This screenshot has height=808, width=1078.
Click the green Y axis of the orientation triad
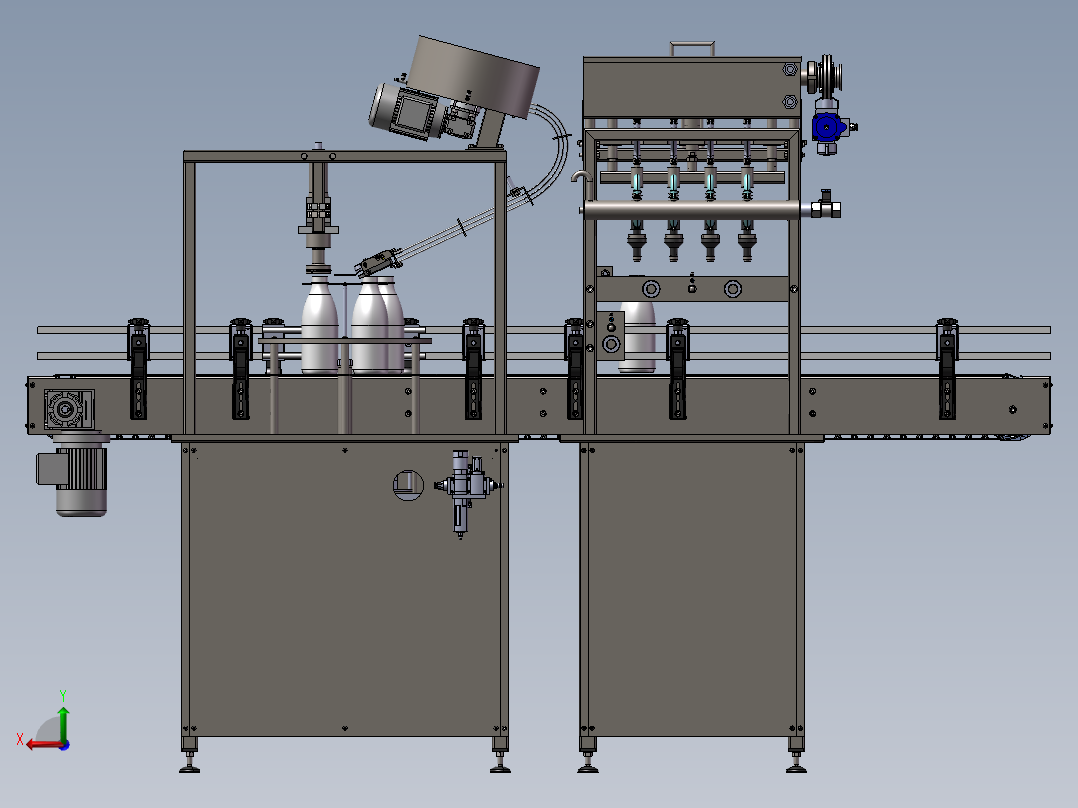click(63, 723)
